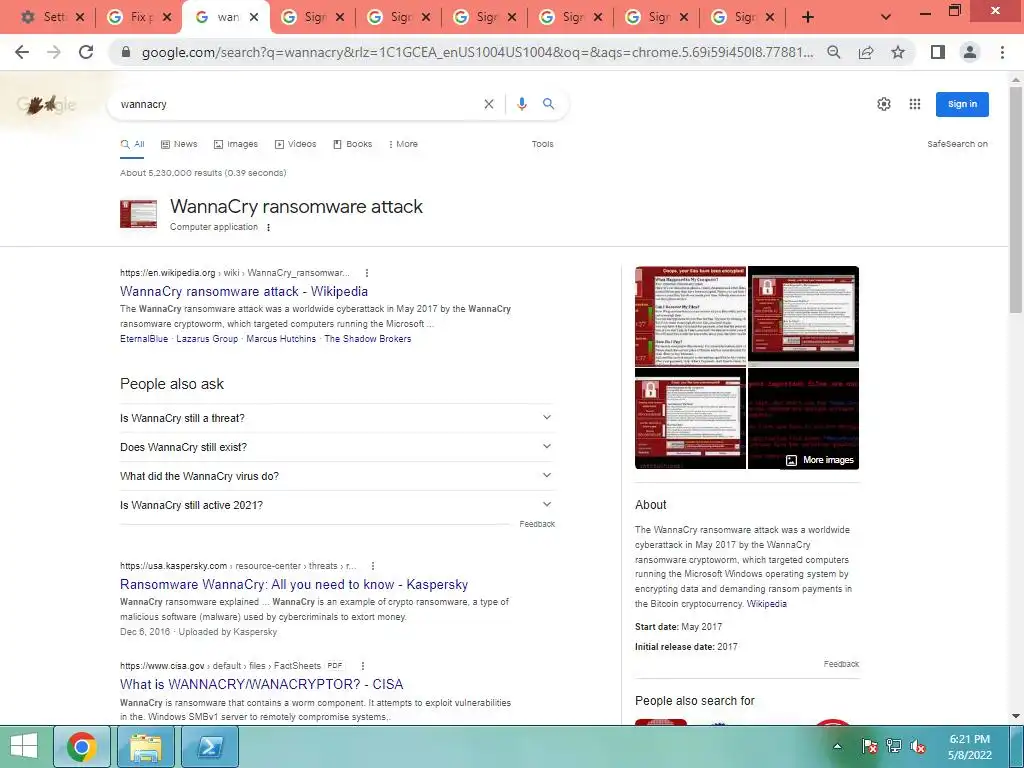Click the Chrome icon in the taskbar
This screenshot has width=1024, height=768.
click(82, 746)
